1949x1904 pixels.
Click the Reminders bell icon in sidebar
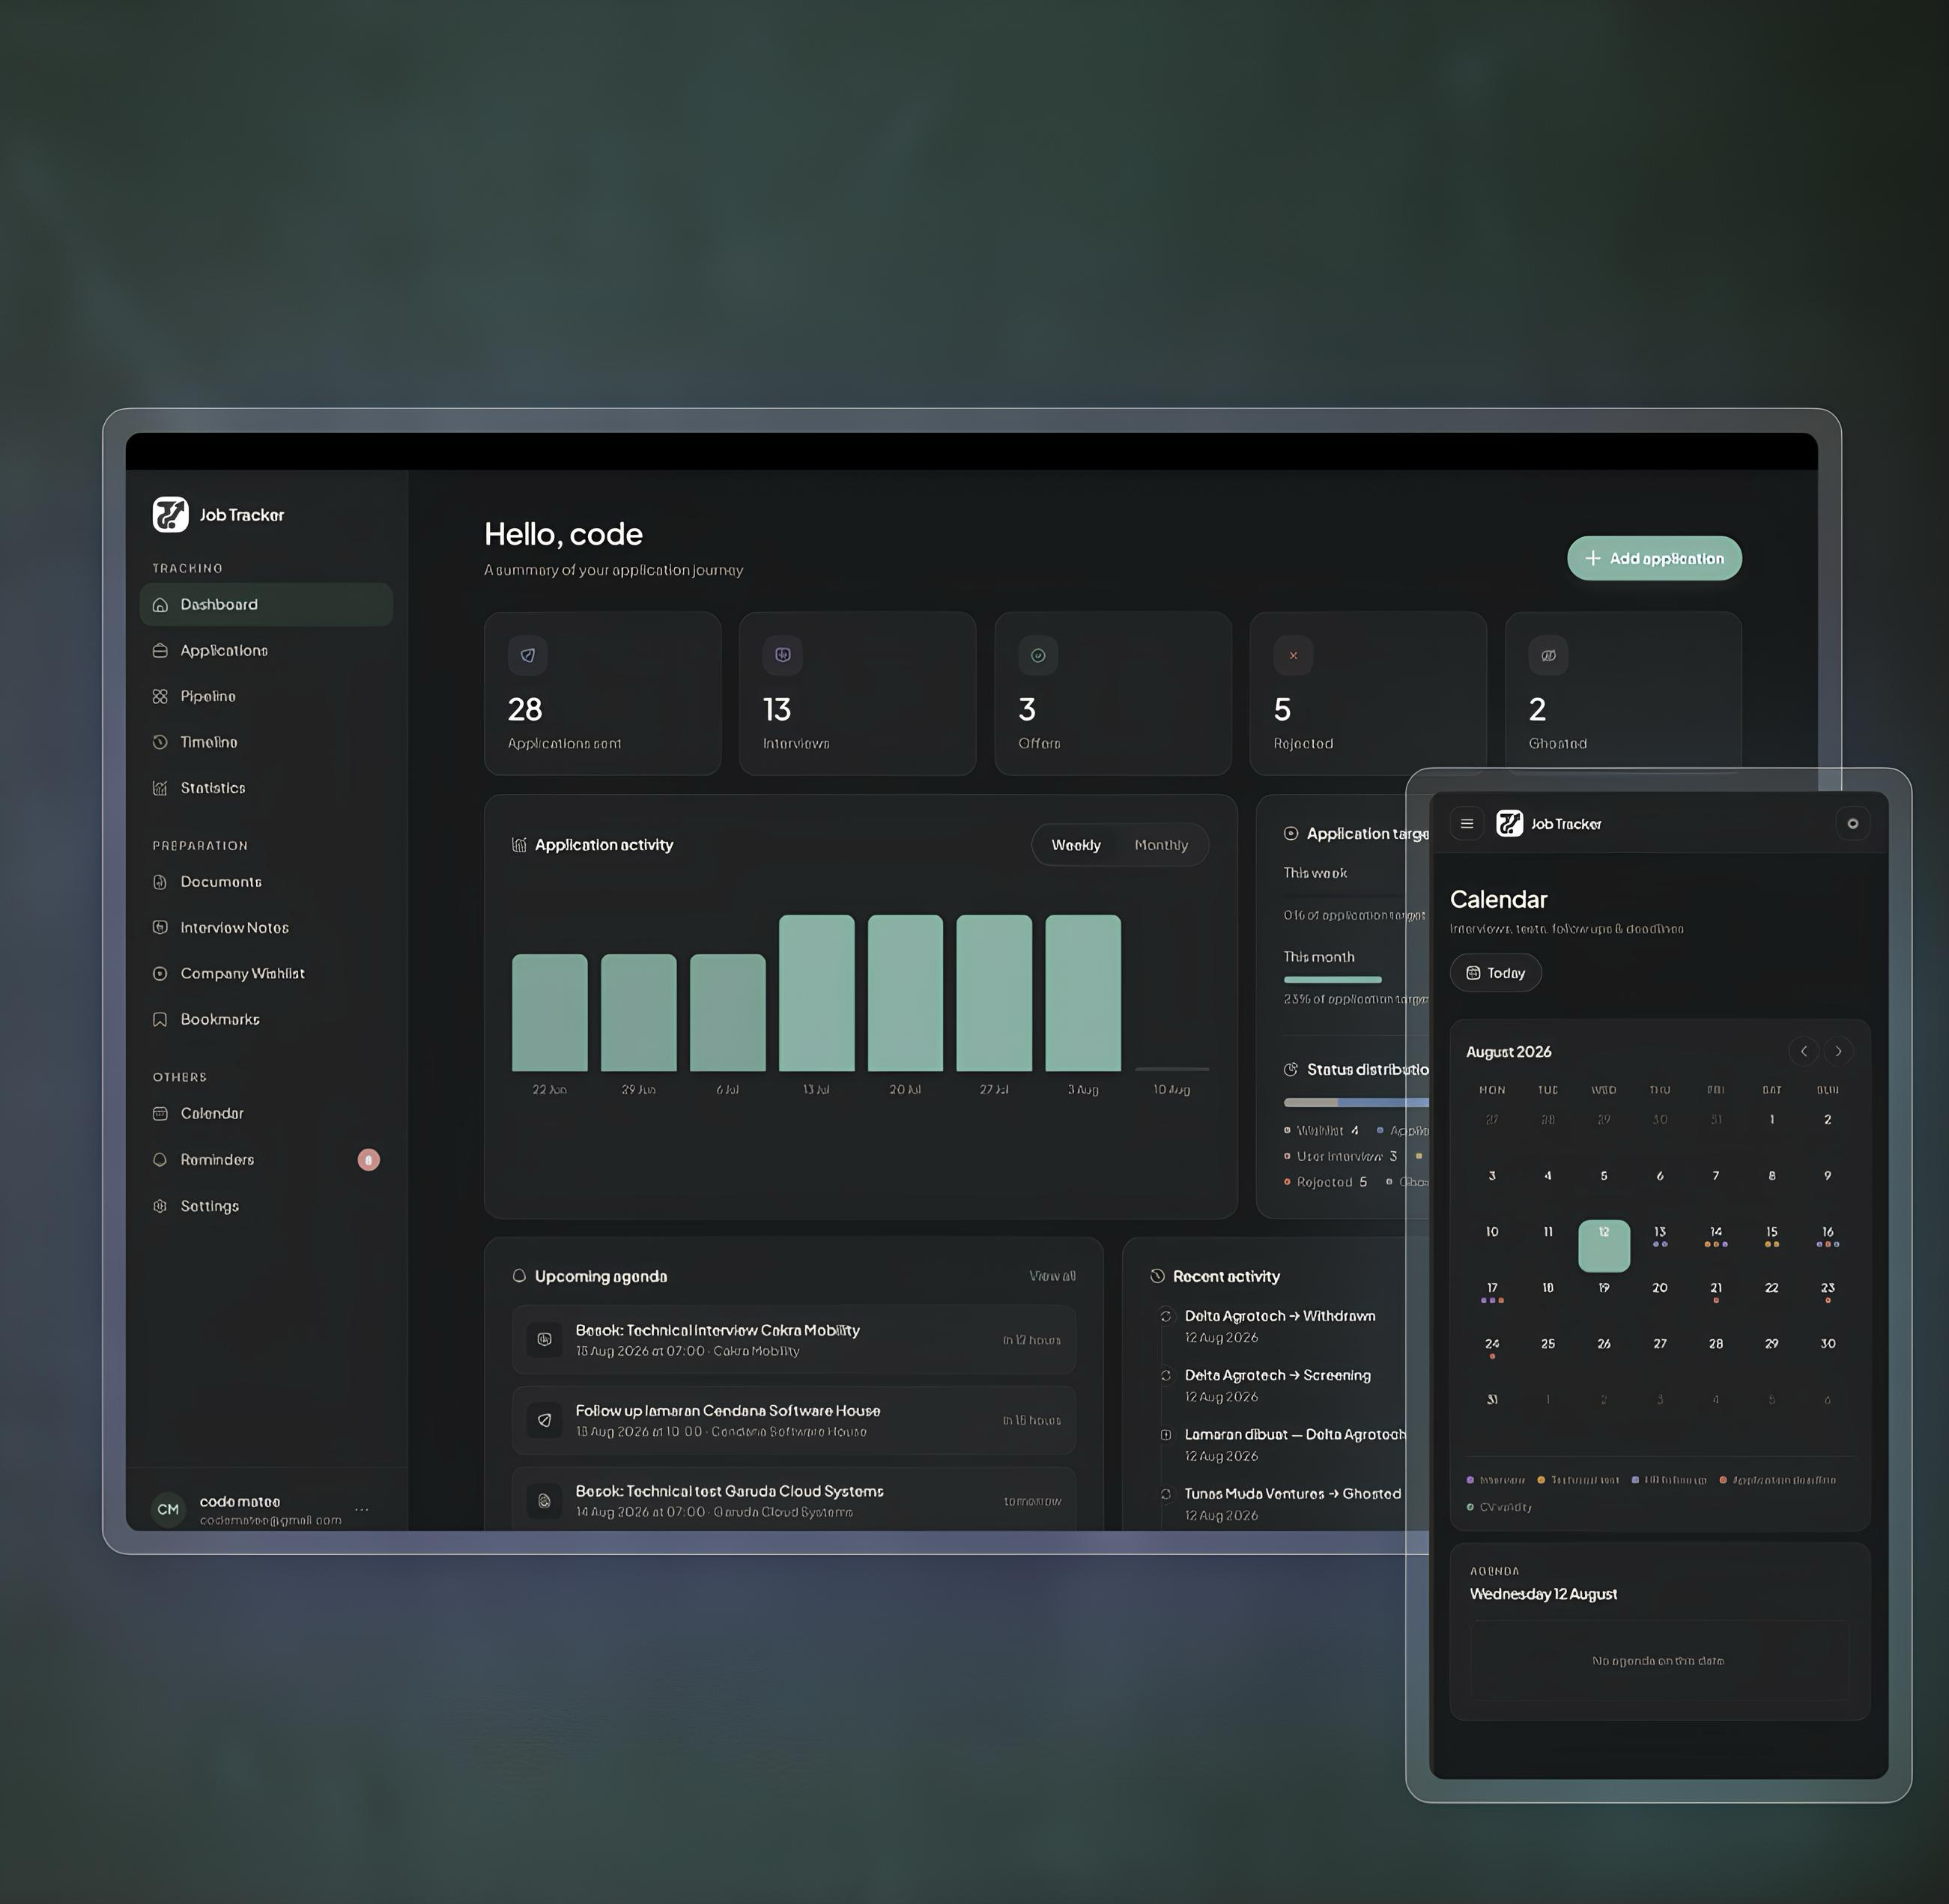(x=160, y=1160)
